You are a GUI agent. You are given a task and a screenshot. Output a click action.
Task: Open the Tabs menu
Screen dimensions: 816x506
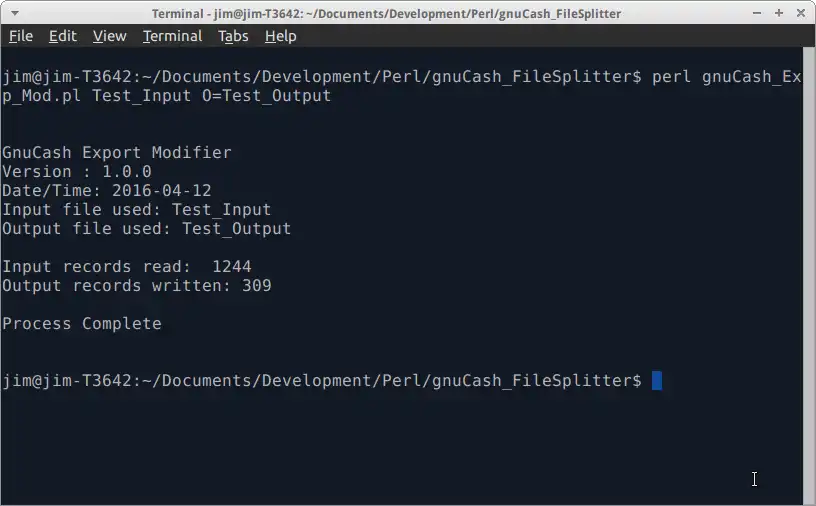coord(233,36)
